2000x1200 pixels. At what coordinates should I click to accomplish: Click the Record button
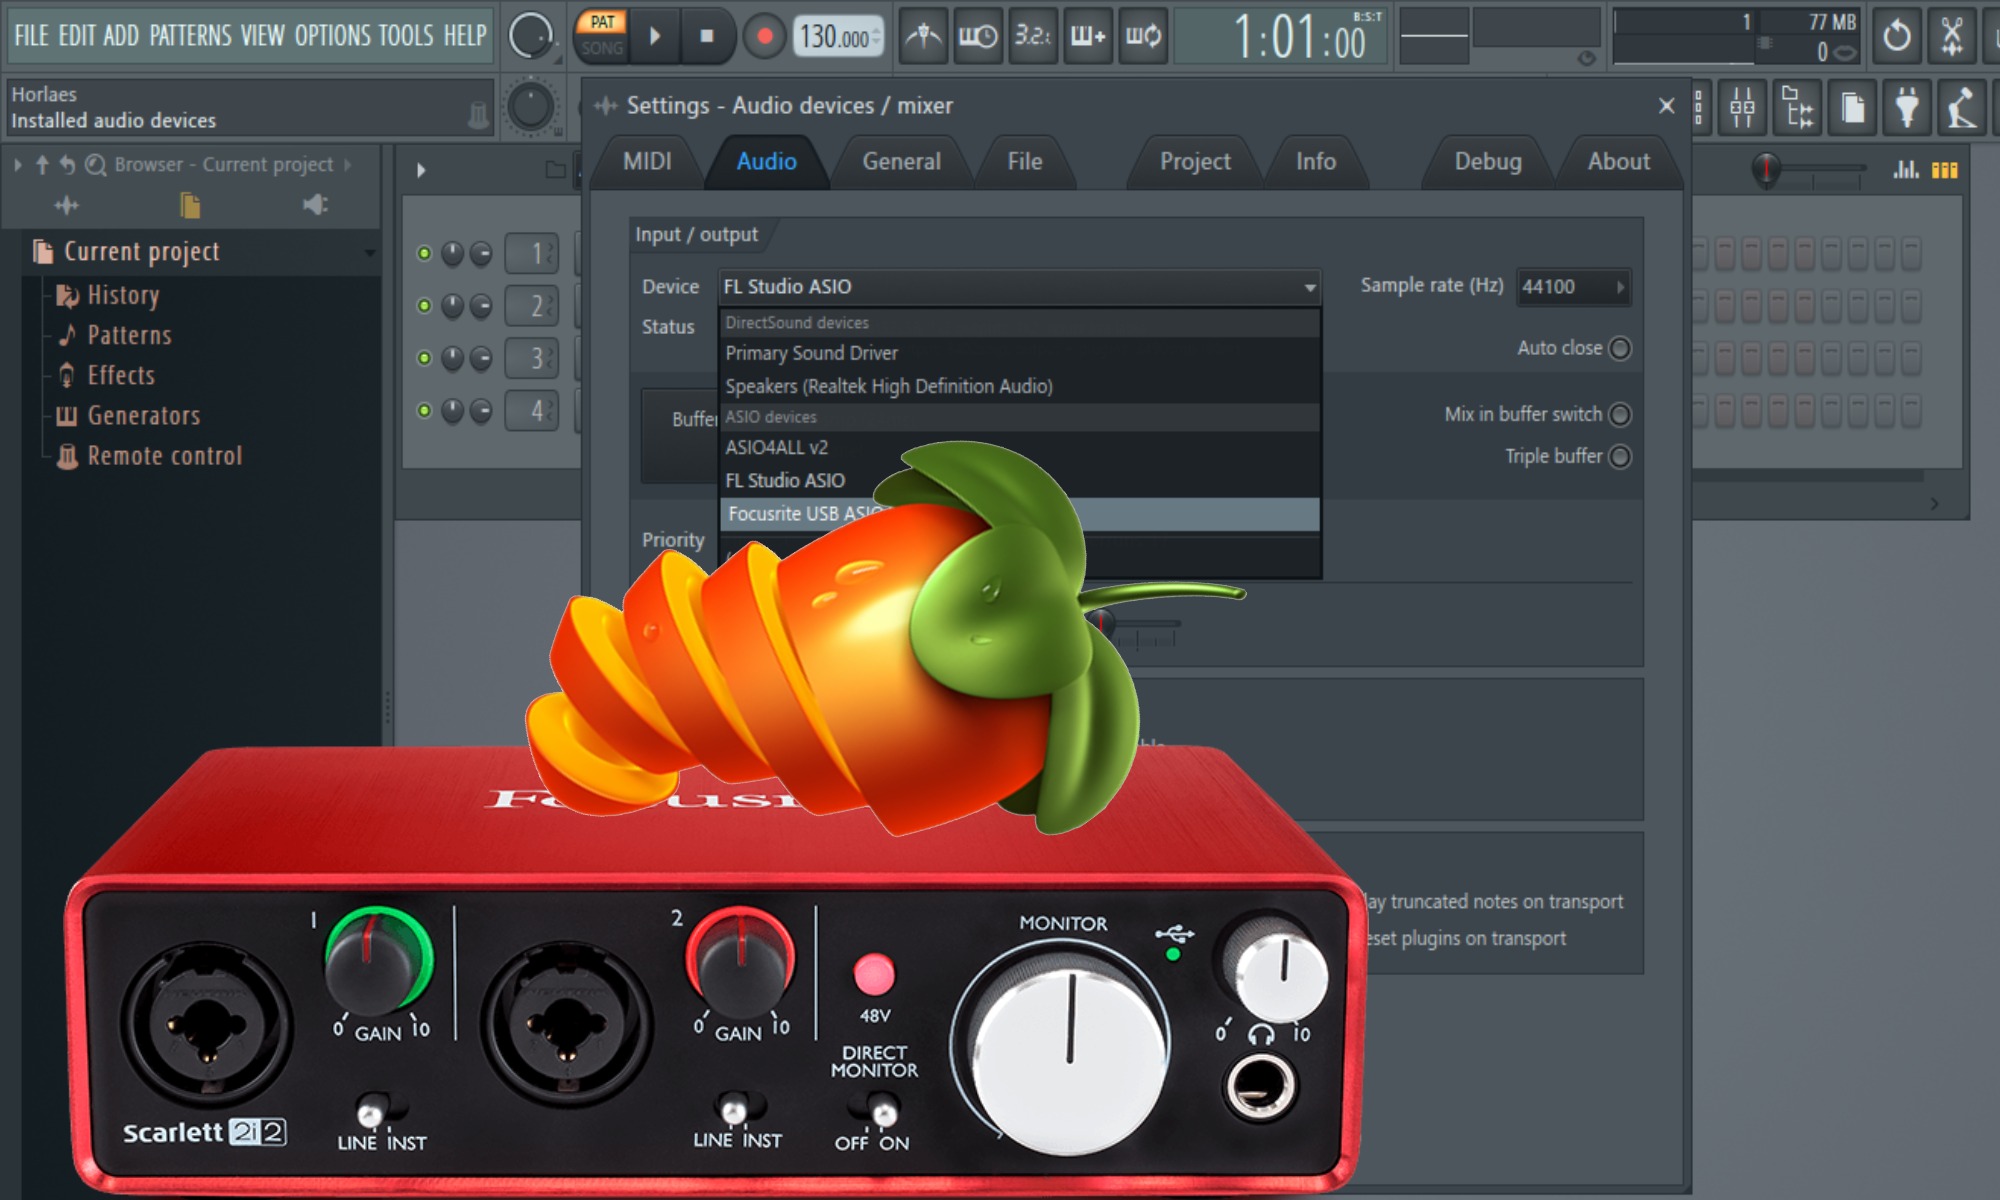(x=765, y=37)
